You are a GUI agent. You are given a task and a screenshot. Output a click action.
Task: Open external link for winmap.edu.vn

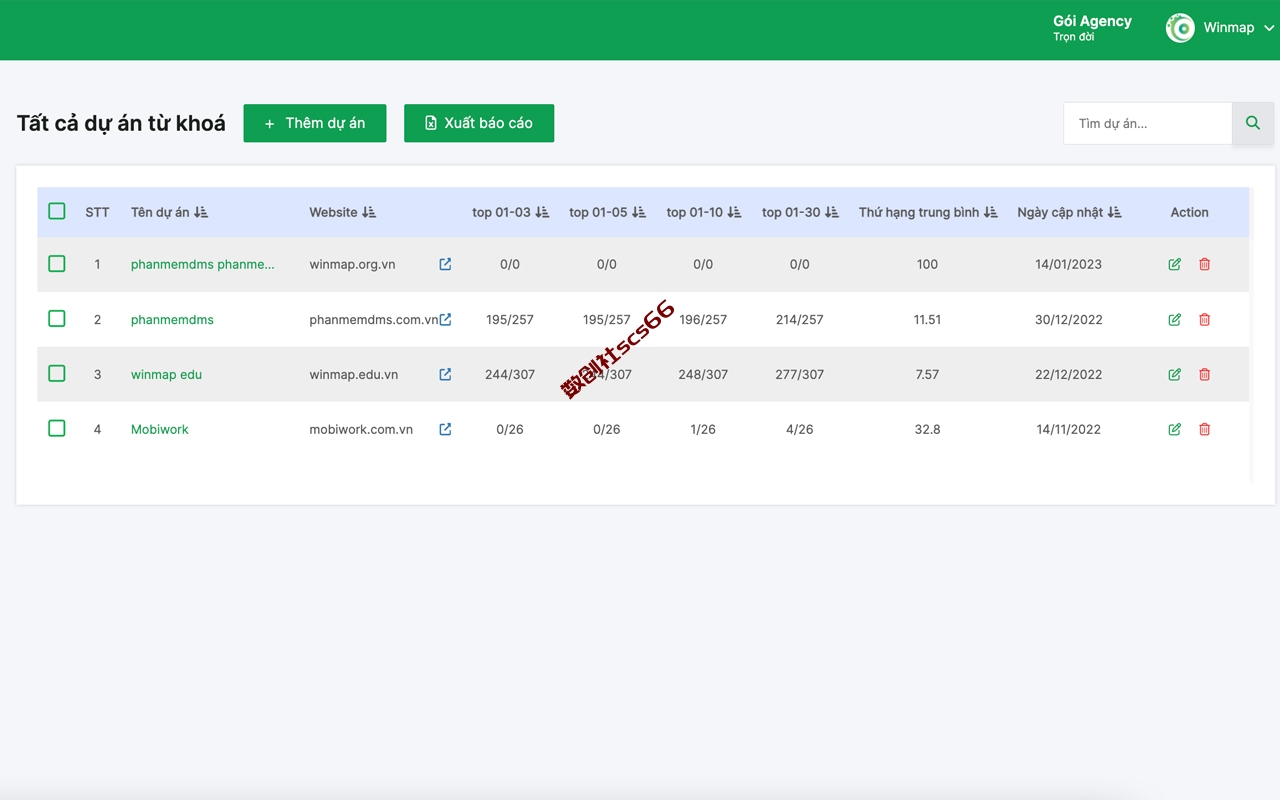pos(445,374)
